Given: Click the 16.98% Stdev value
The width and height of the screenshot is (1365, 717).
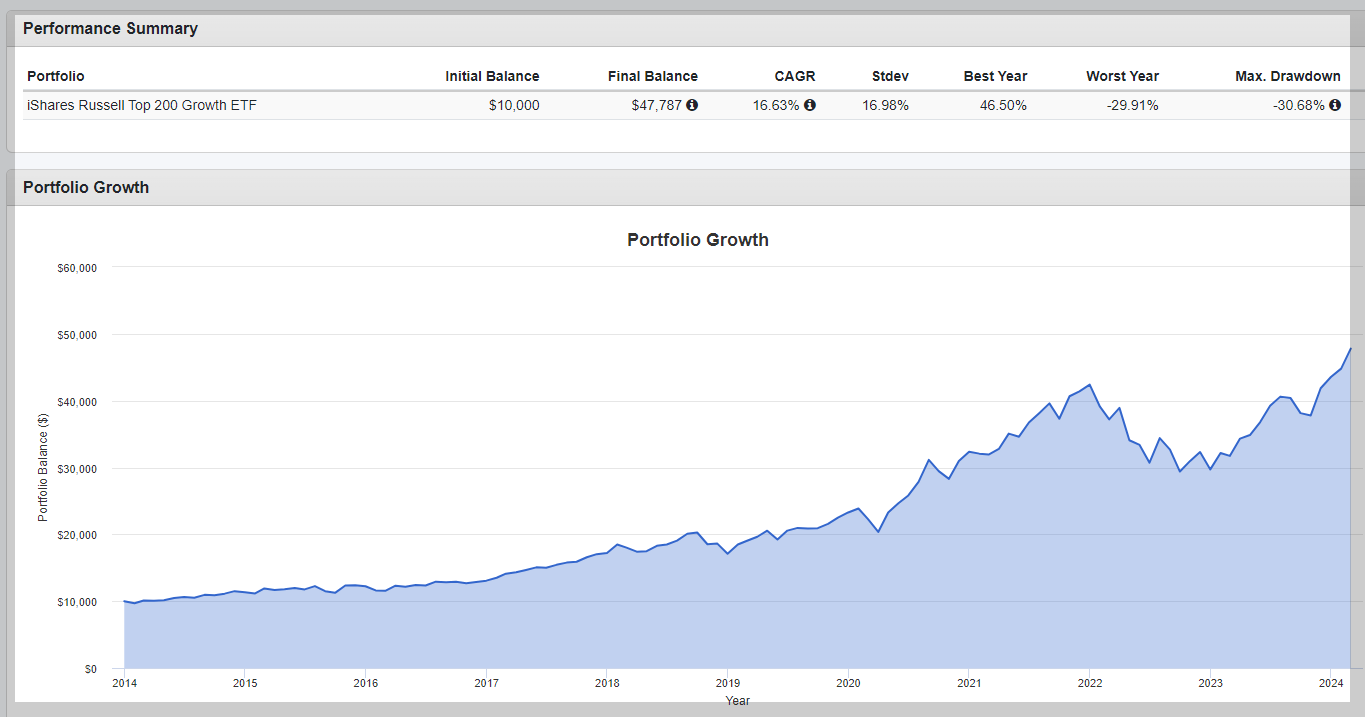Looking at the screenshot, I should 886,105.
